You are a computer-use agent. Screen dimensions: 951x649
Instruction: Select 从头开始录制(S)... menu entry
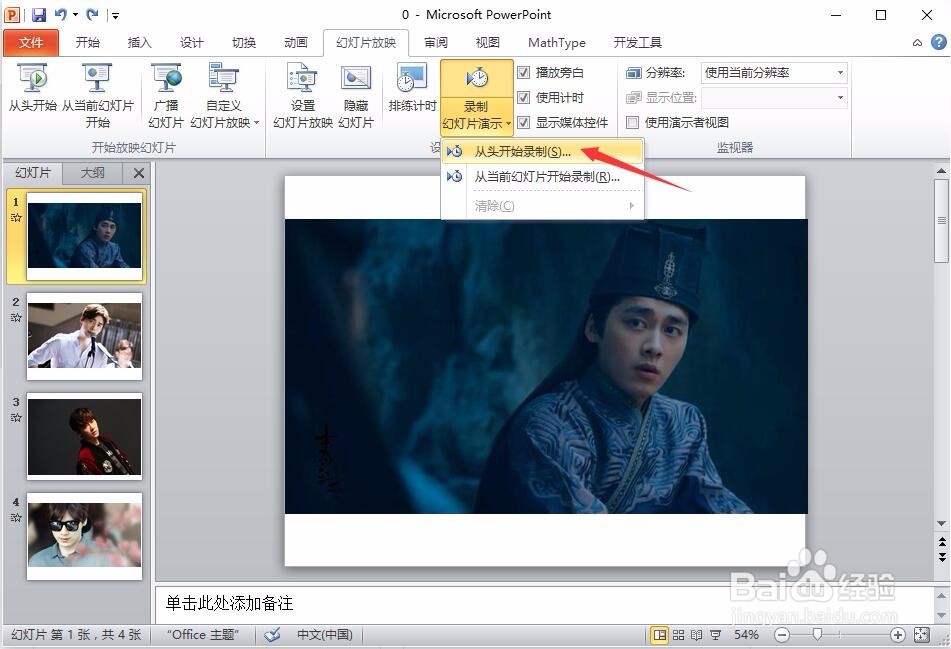[542, 152]
